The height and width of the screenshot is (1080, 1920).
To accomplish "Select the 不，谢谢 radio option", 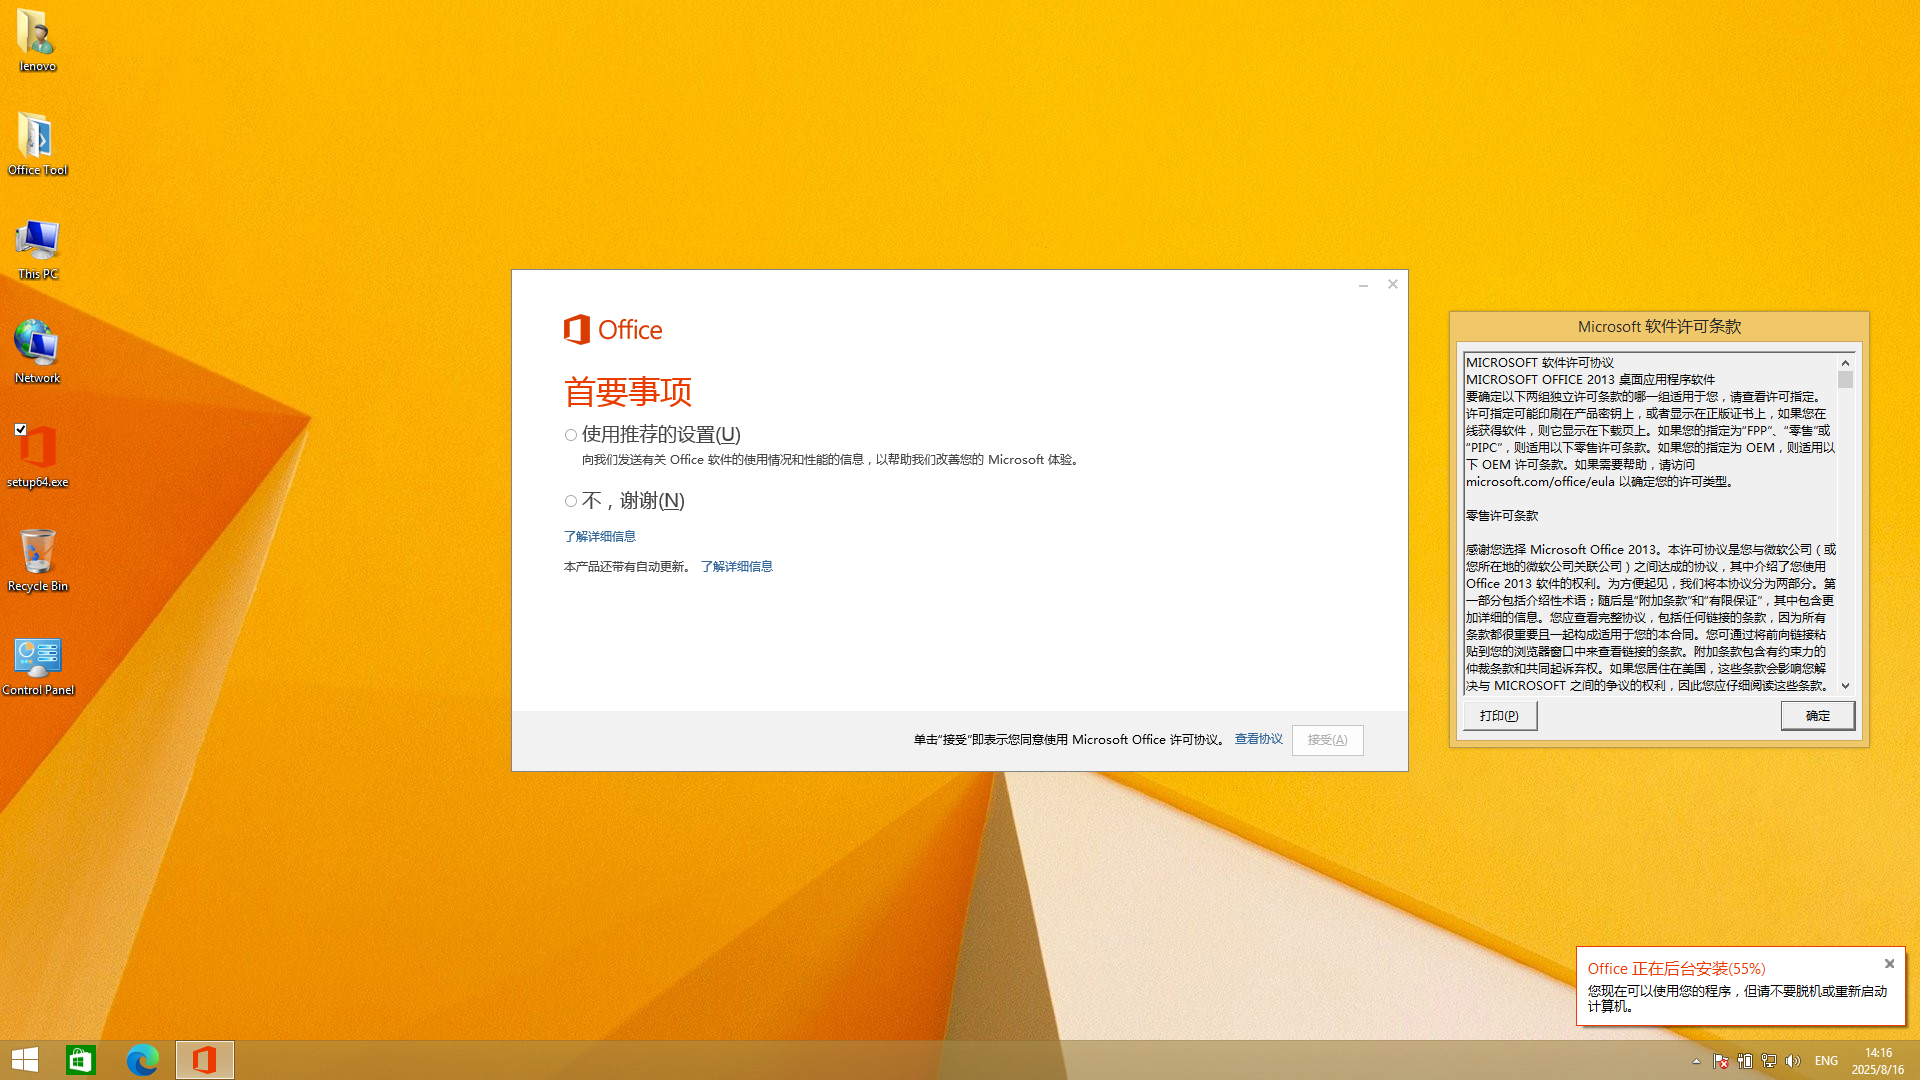I will pos(571,501).
